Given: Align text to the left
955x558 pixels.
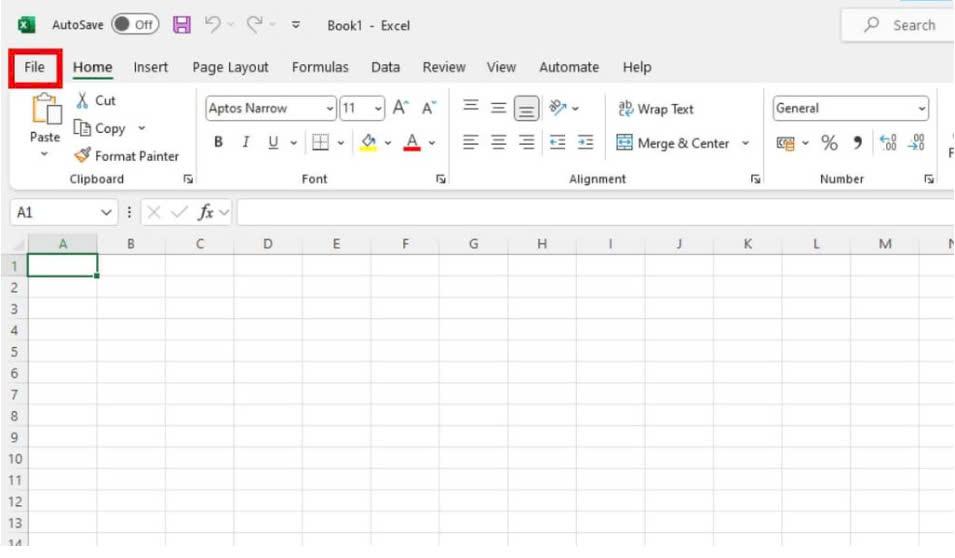Looking at the screenshot, I should 470,143.
